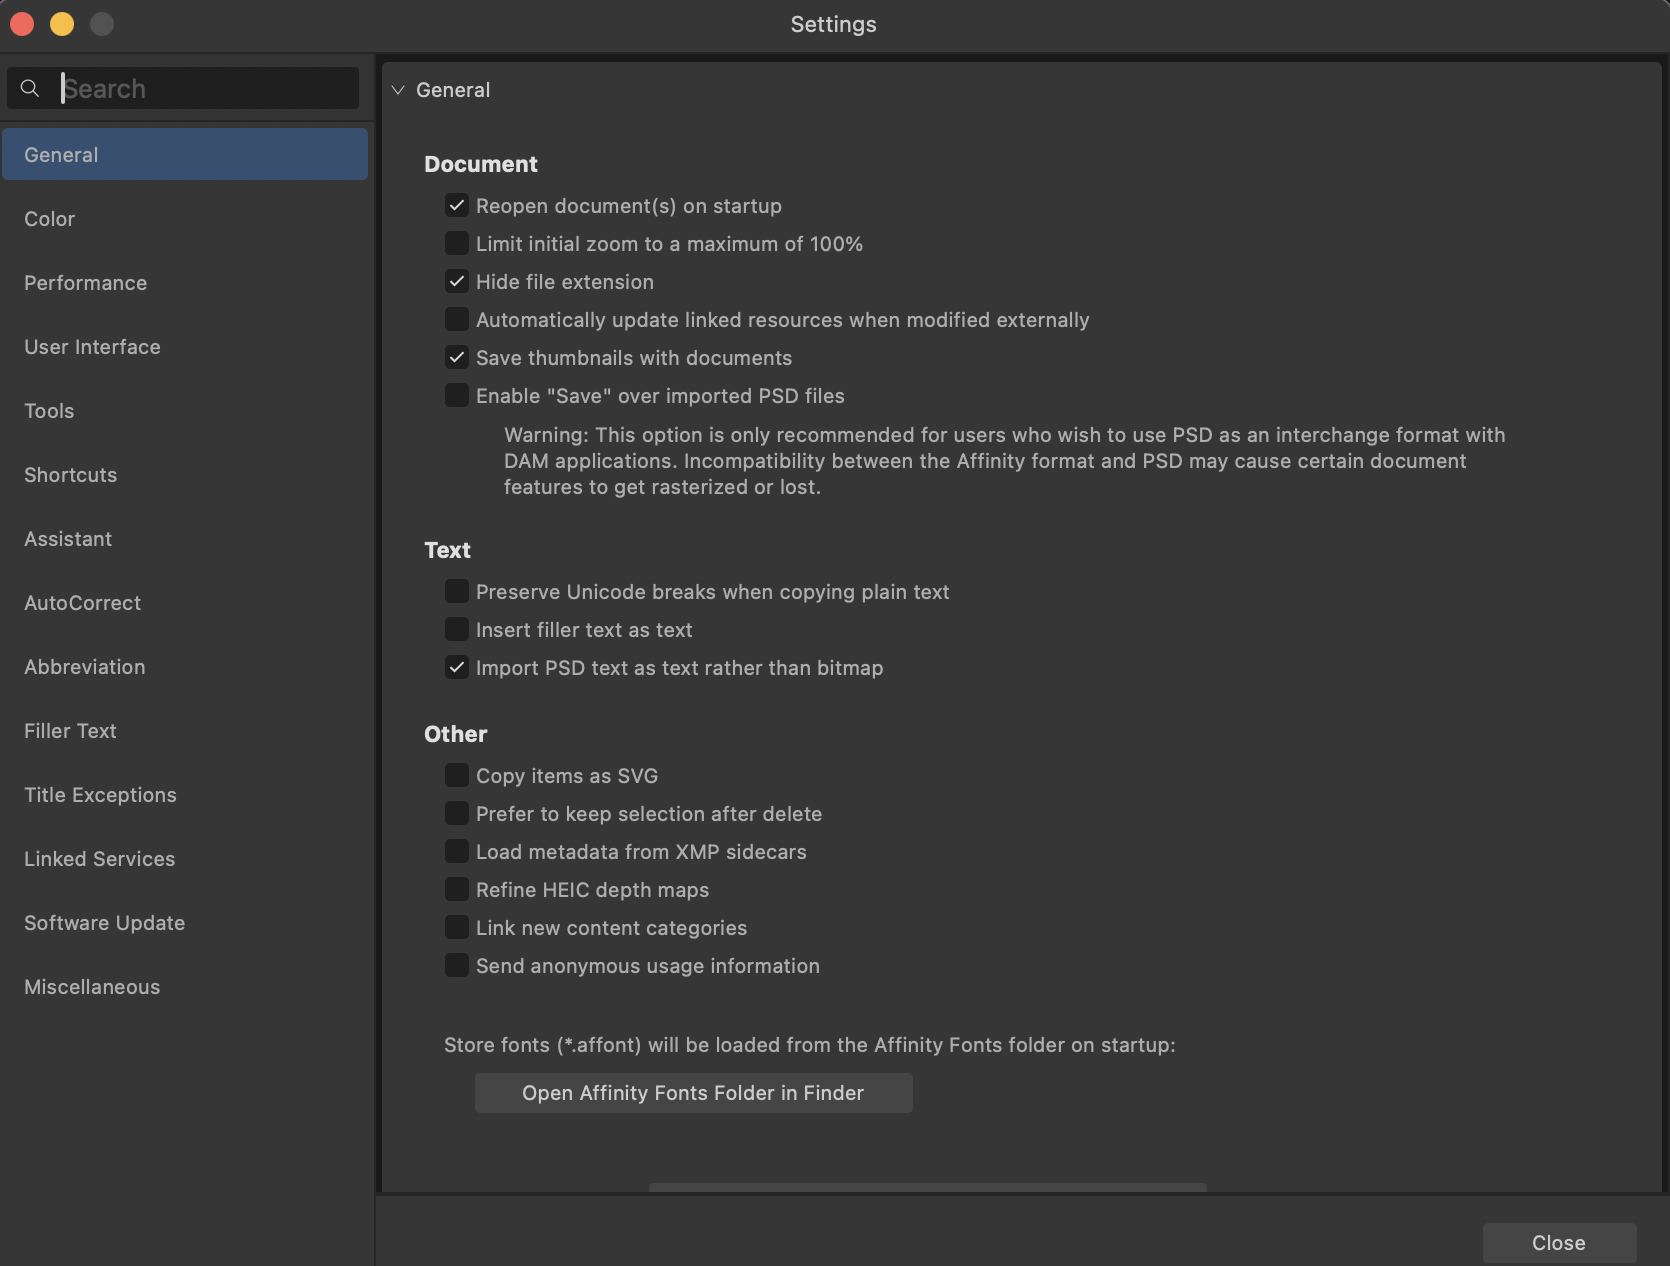1670x1266 pixels.
Task: Enable Link new content categories
Action: pyautogui.click(x=457, y=928)
